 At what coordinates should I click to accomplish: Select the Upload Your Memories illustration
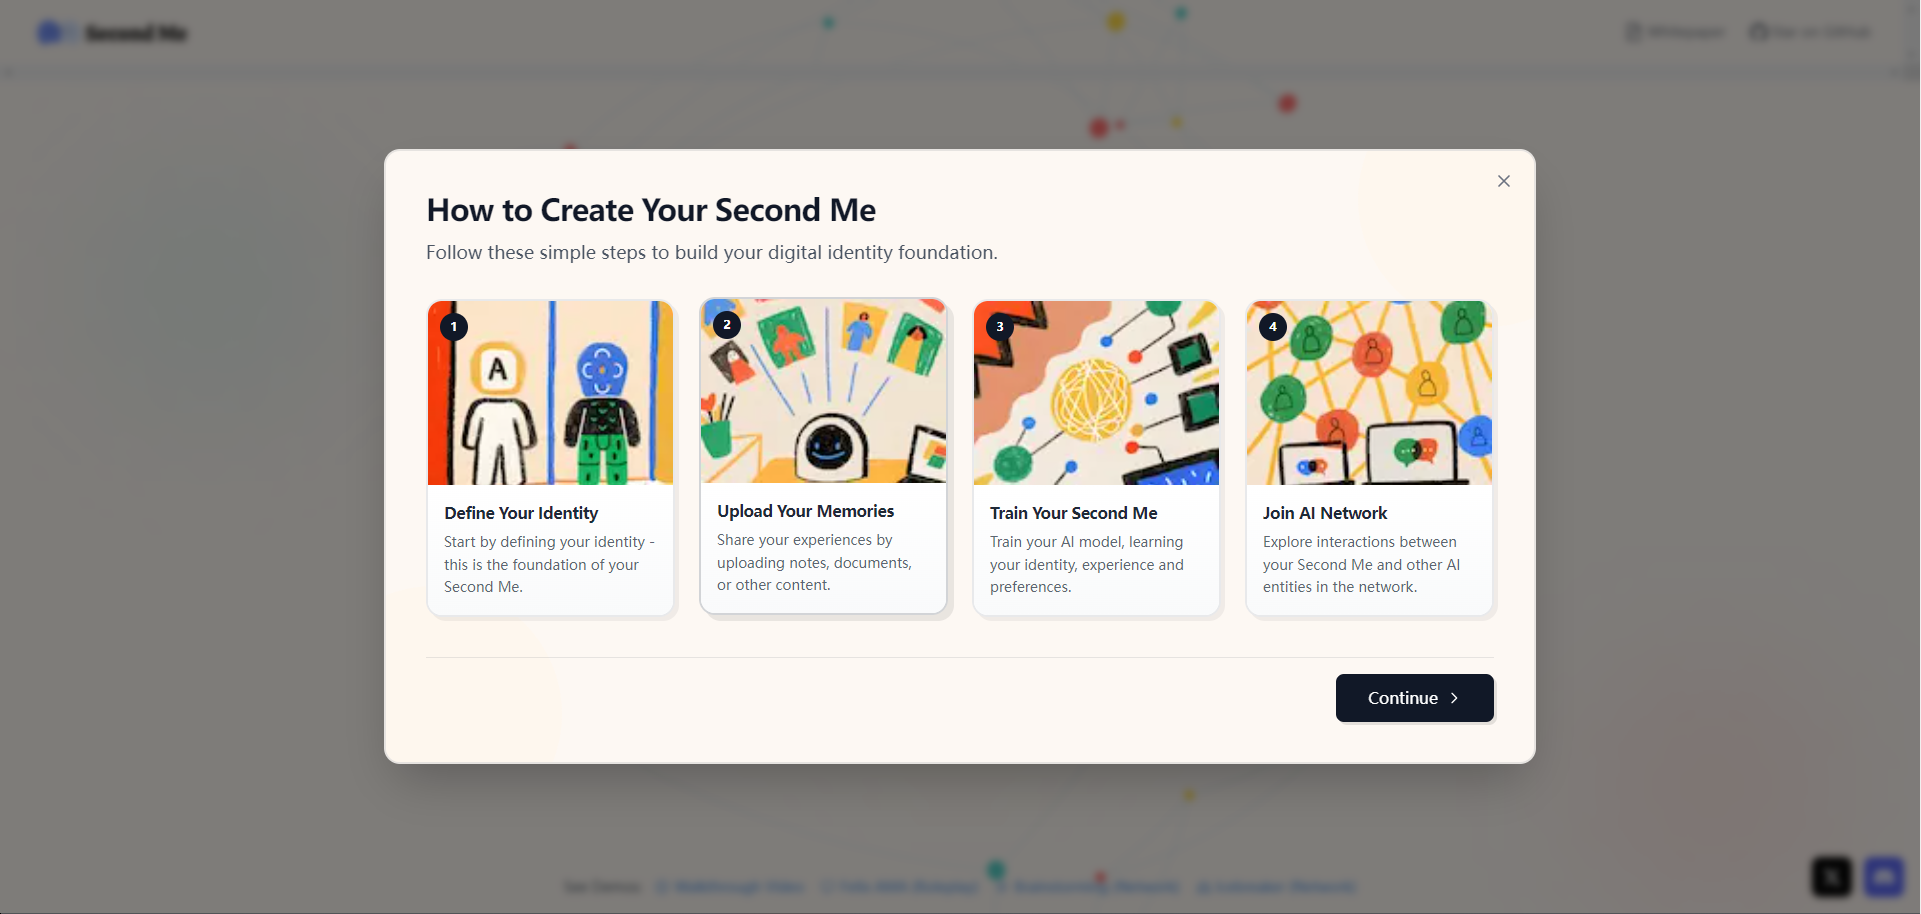coord(823,391)
